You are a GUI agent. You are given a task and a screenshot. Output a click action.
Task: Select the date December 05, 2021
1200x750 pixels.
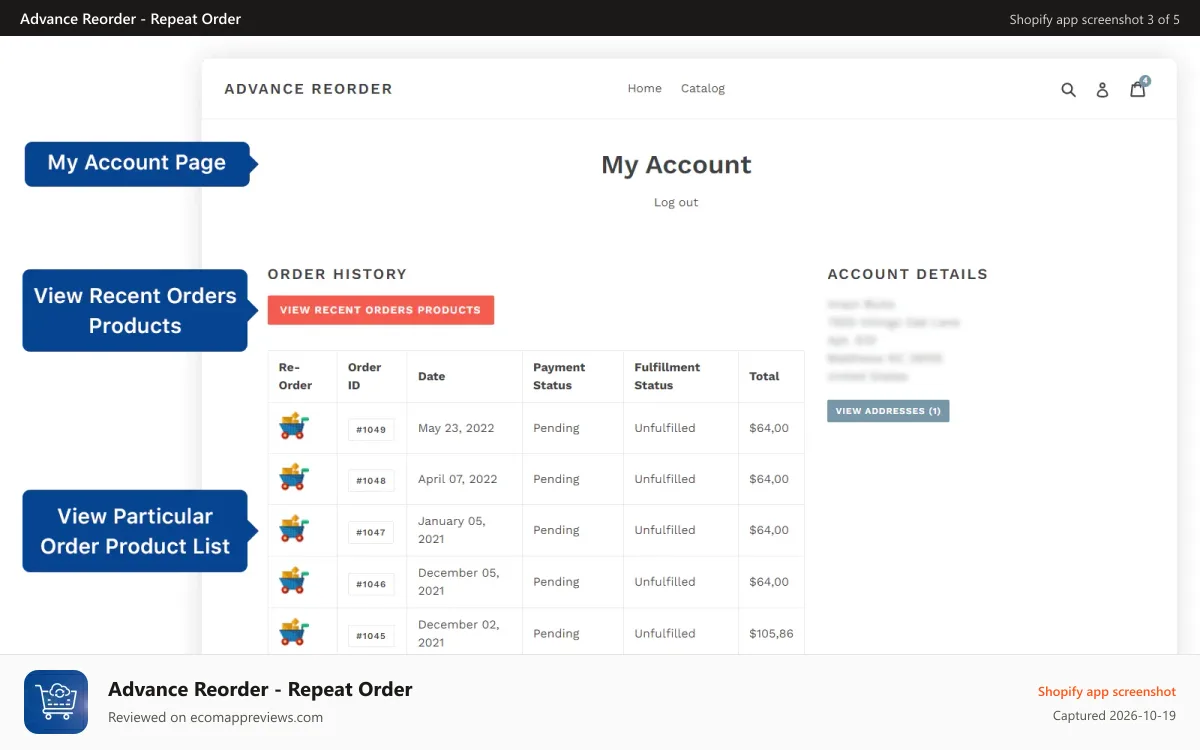(x=458, y=582)
